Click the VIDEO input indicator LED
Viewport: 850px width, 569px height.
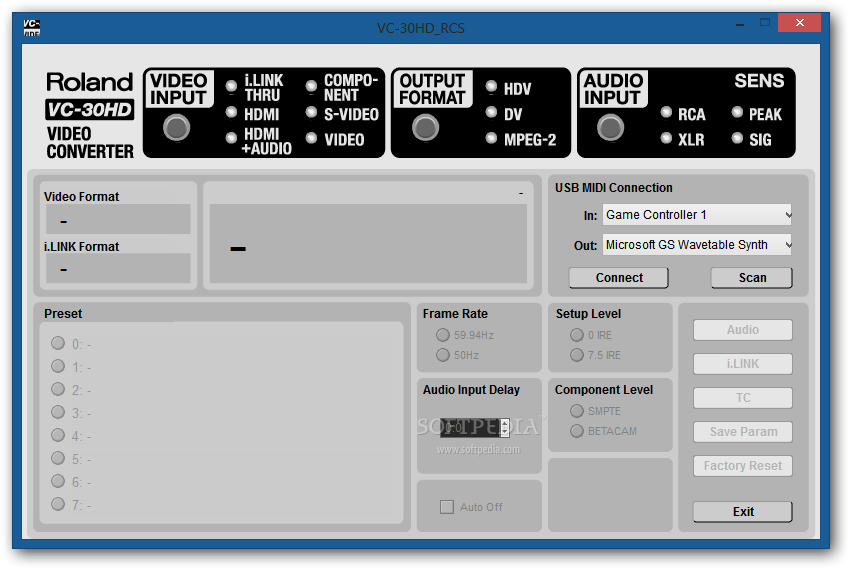click(x=311, y=138)
